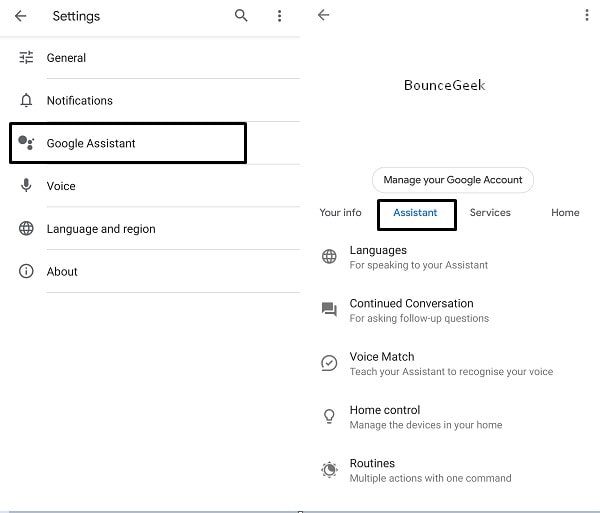600x513 pixels.
Task: Click the Voice microphone icon
Action: (26, 186)
